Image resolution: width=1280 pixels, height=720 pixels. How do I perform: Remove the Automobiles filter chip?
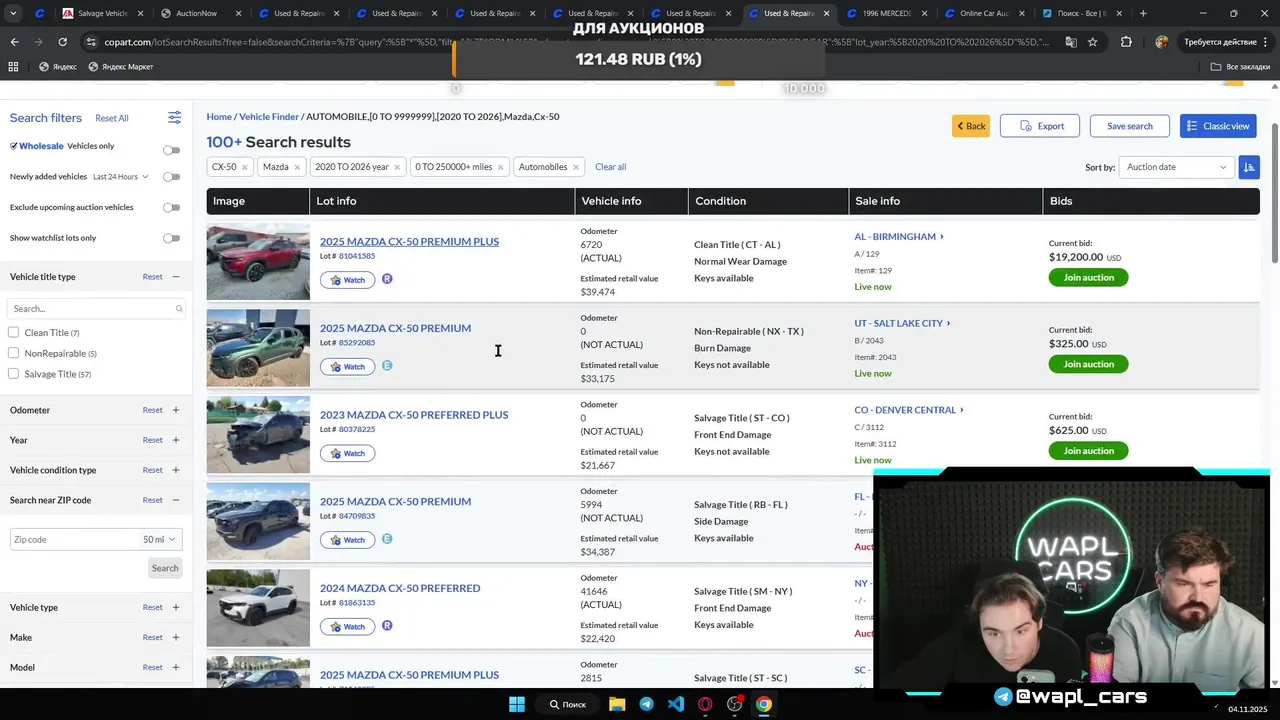coord(576,167)
